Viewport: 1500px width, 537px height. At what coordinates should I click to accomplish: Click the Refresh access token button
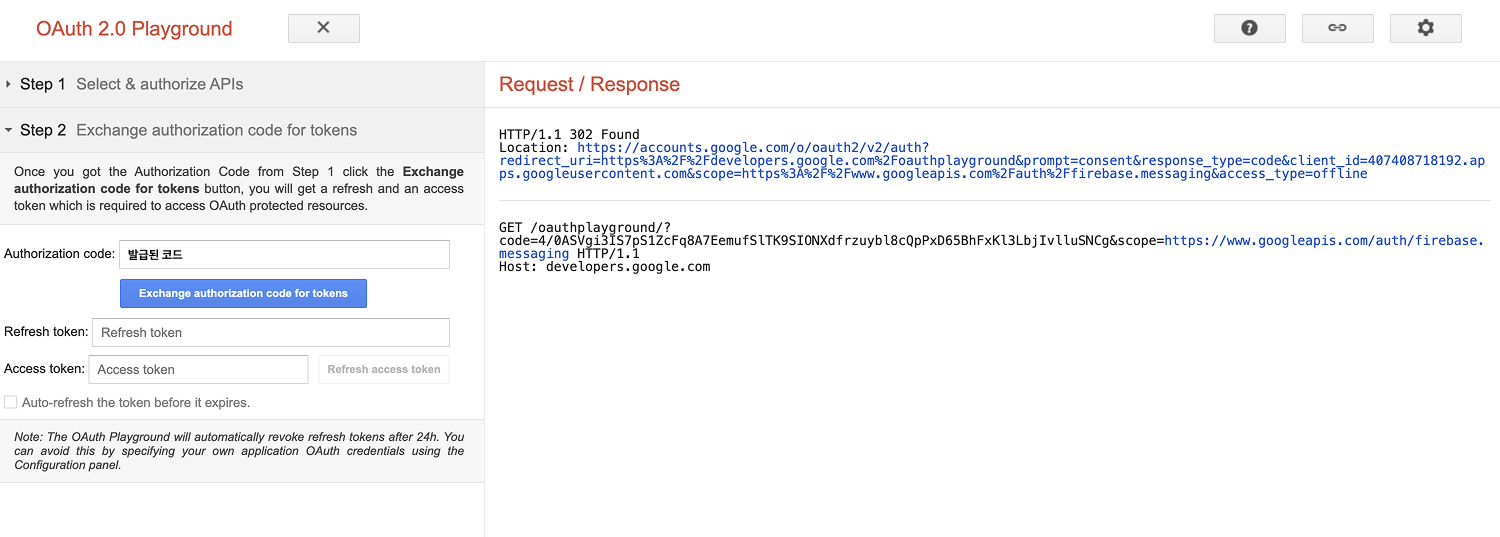[x=384, y=369]
